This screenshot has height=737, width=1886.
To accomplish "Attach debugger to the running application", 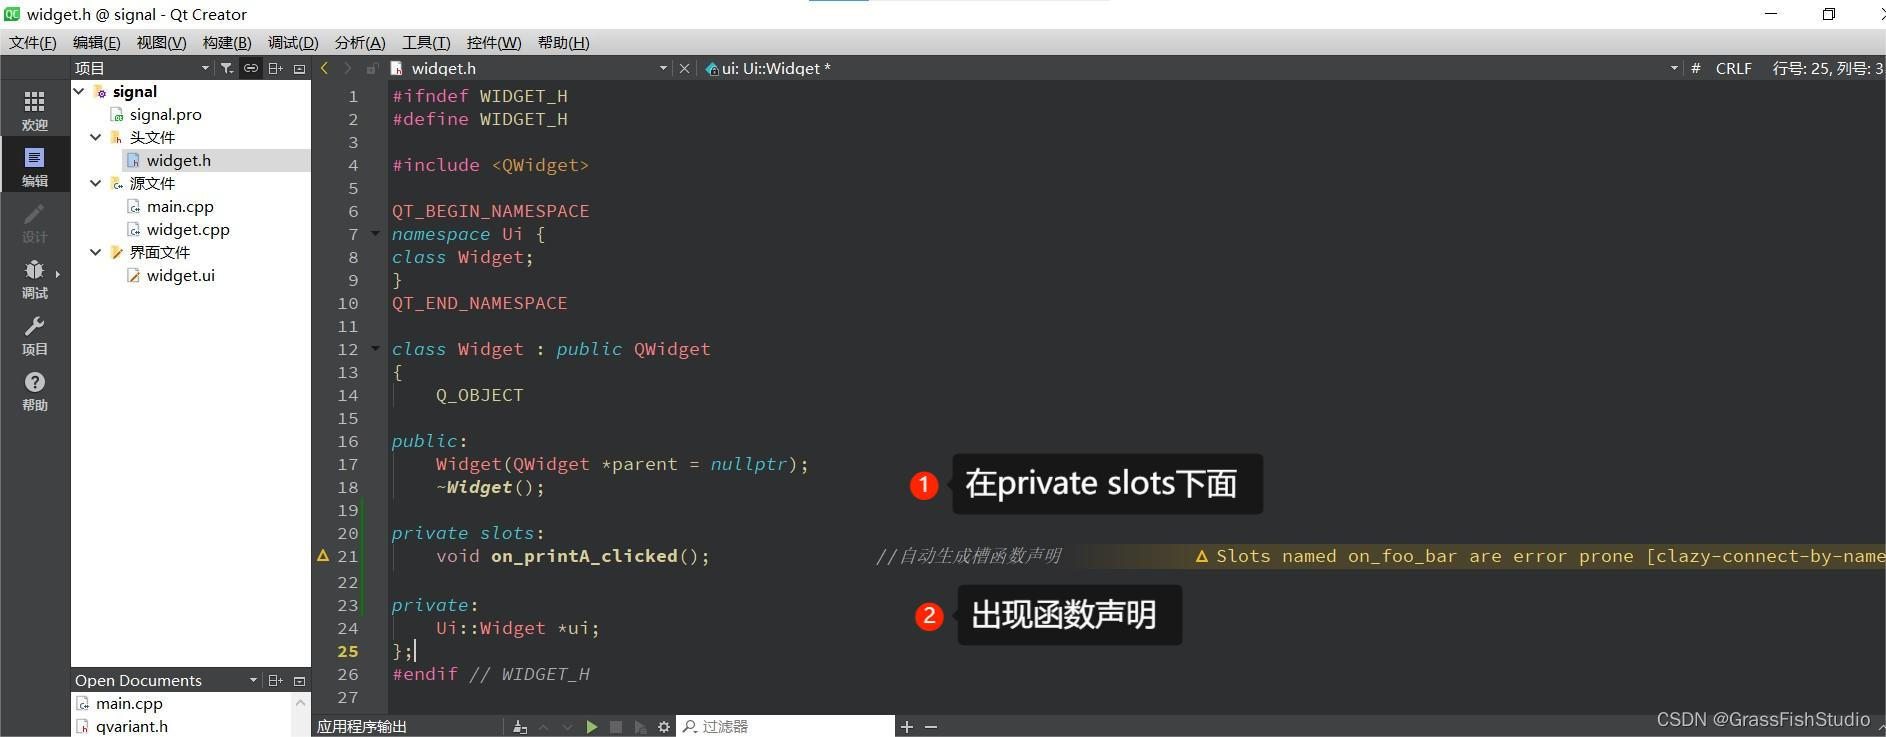I will point(640,727).
